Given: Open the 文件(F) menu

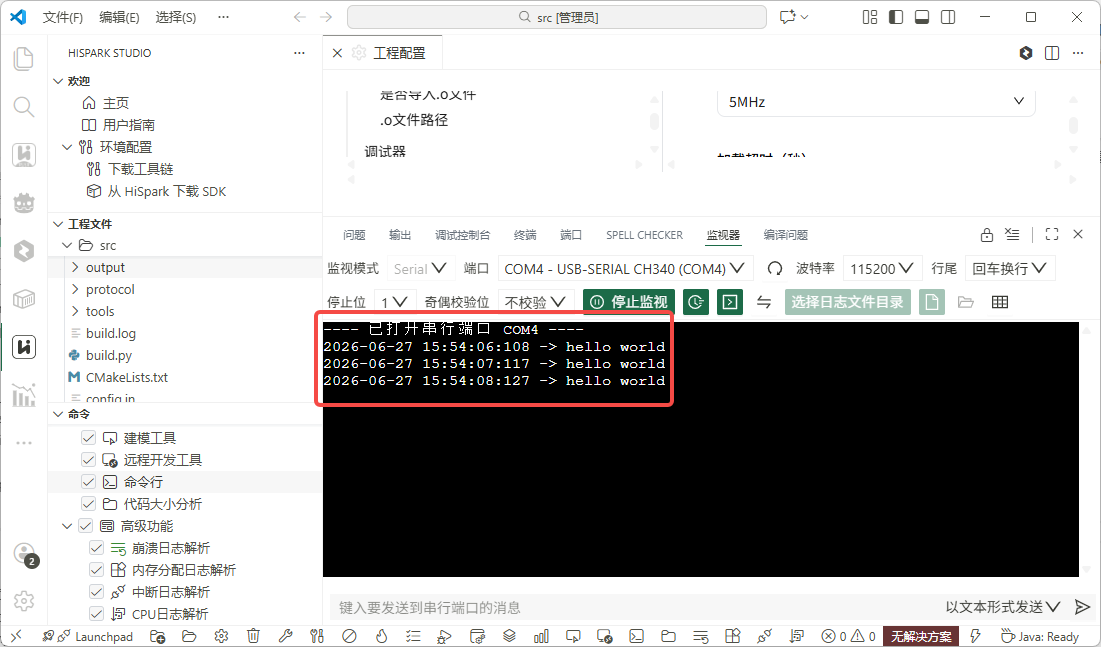Looking at the screenshot, I should pyautogui.click(x=62, y=17).
